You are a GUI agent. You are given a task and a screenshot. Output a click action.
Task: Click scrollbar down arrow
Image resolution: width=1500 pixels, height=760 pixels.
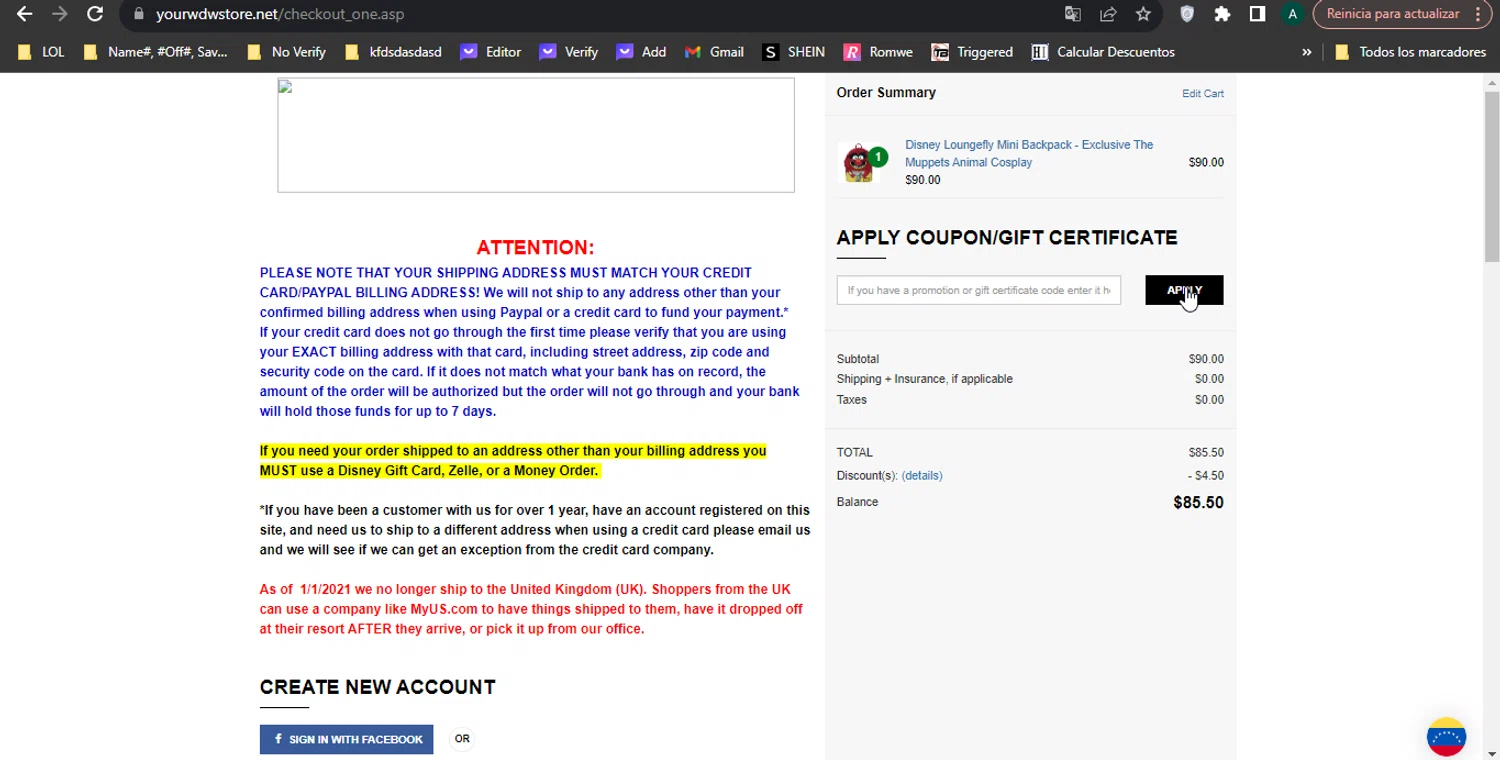click(1491, 753)
